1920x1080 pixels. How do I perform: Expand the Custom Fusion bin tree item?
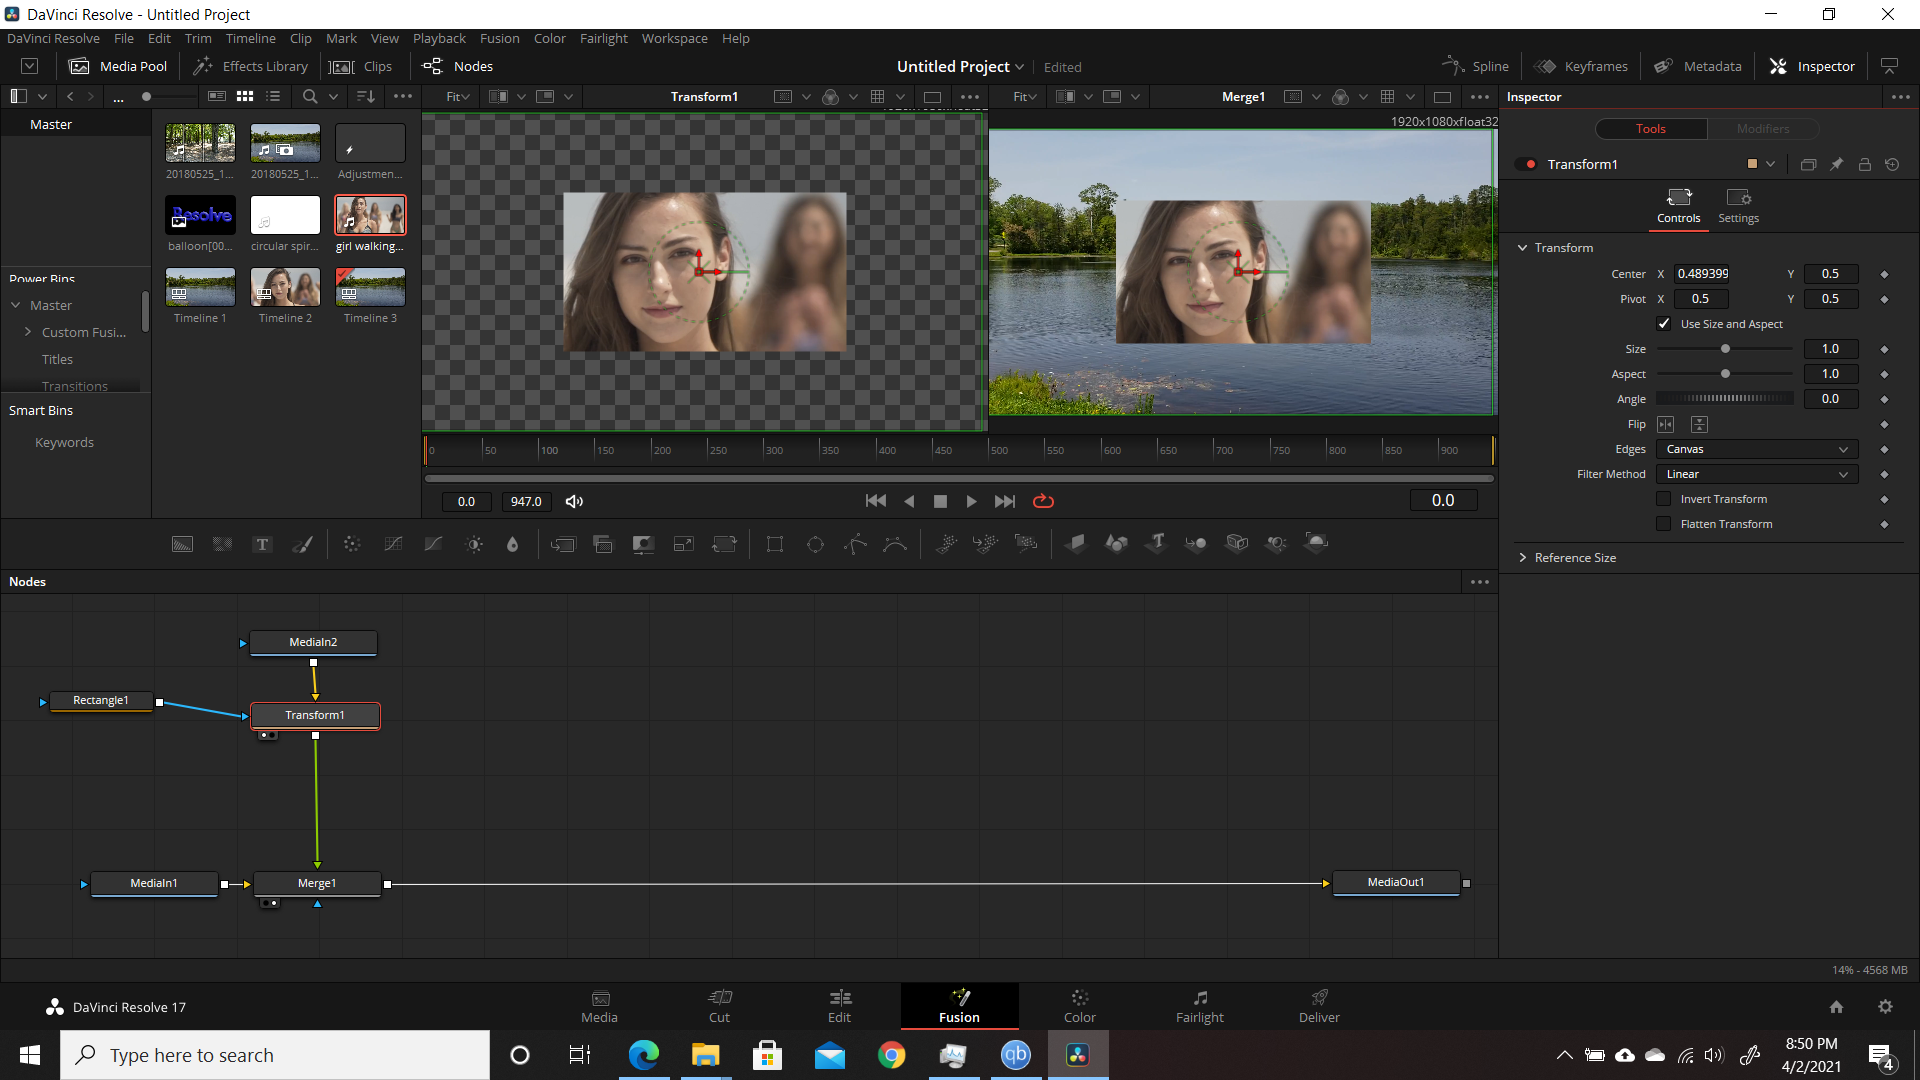pos(28,332)
